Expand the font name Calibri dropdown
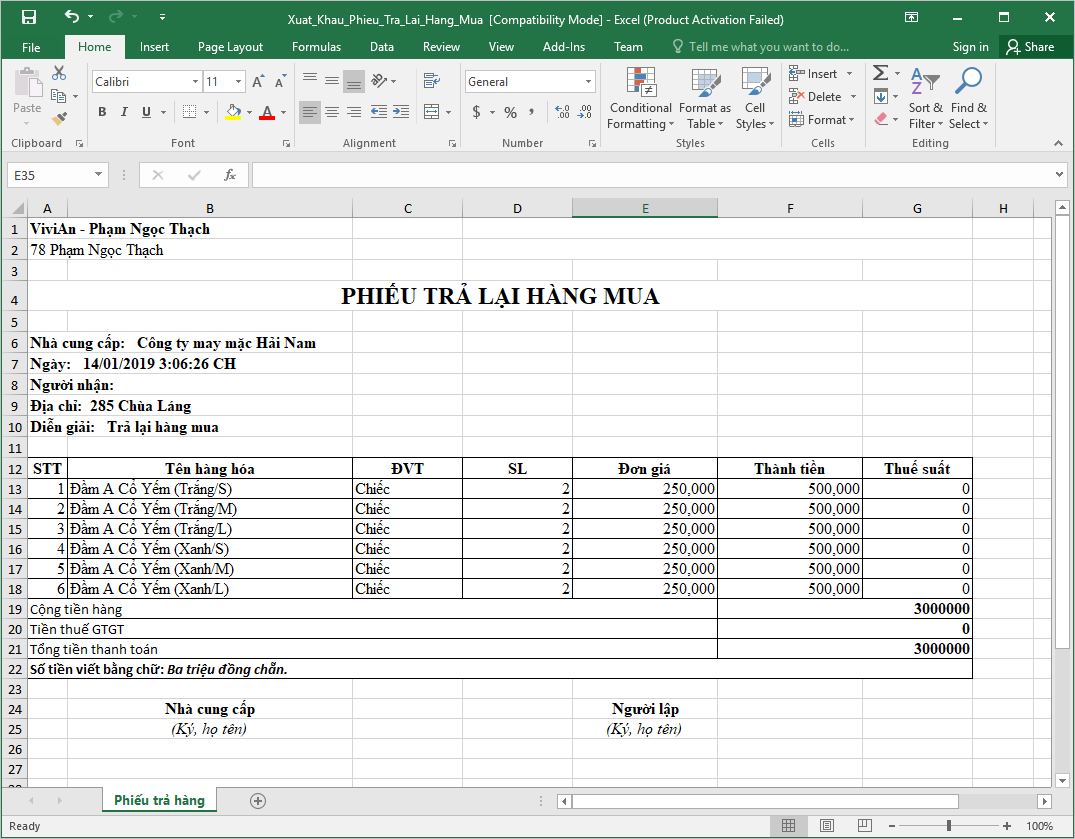 (x=195, y=82)
